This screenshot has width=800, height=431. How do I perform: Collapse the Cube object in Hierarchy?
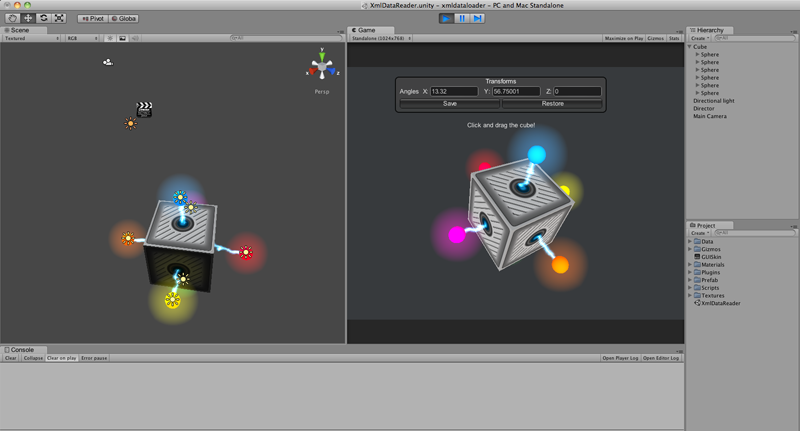[x=689, y=47]
